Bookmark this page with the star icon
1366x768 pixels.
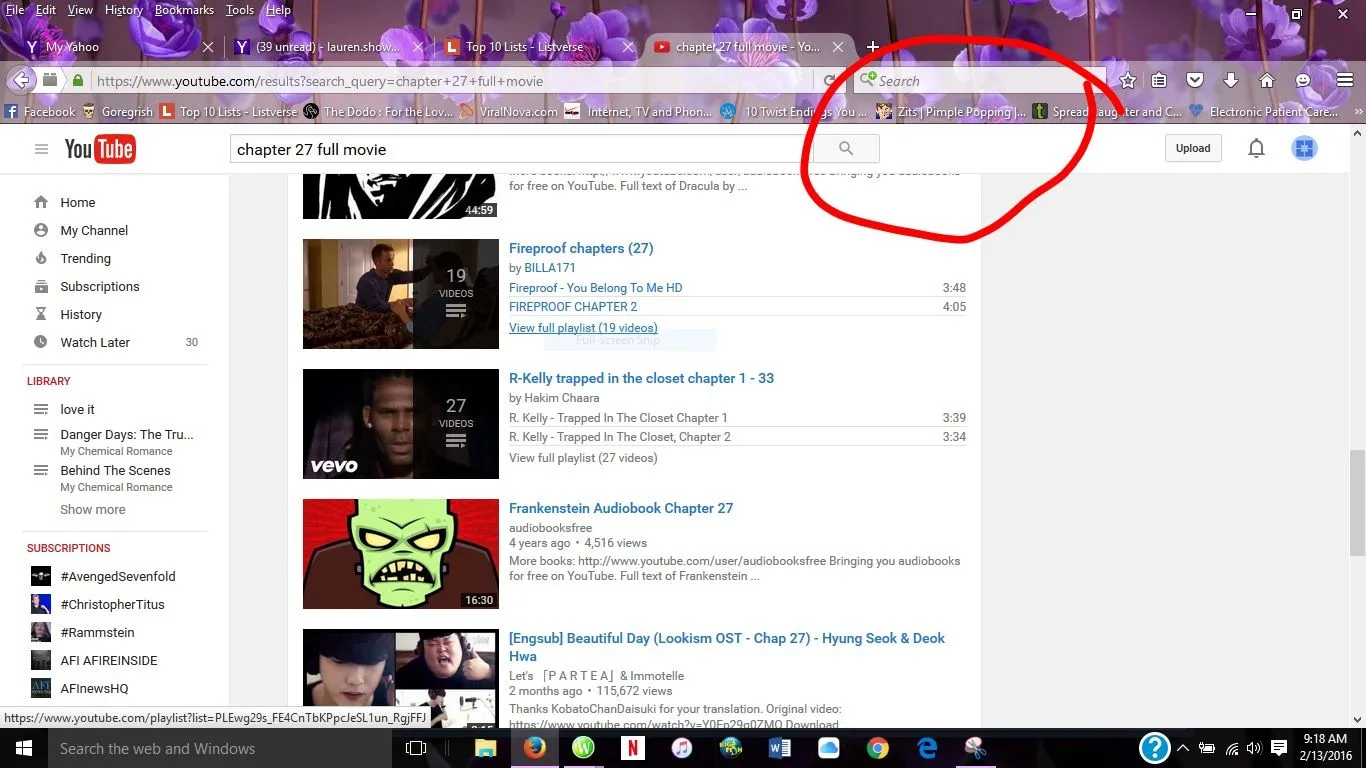click(1128, 81)
